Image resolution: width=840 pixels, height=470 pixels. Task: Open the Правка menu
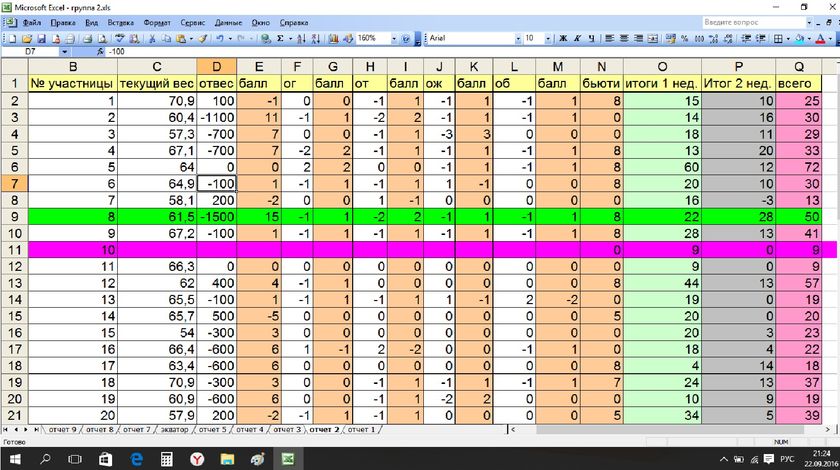(63, 23)
